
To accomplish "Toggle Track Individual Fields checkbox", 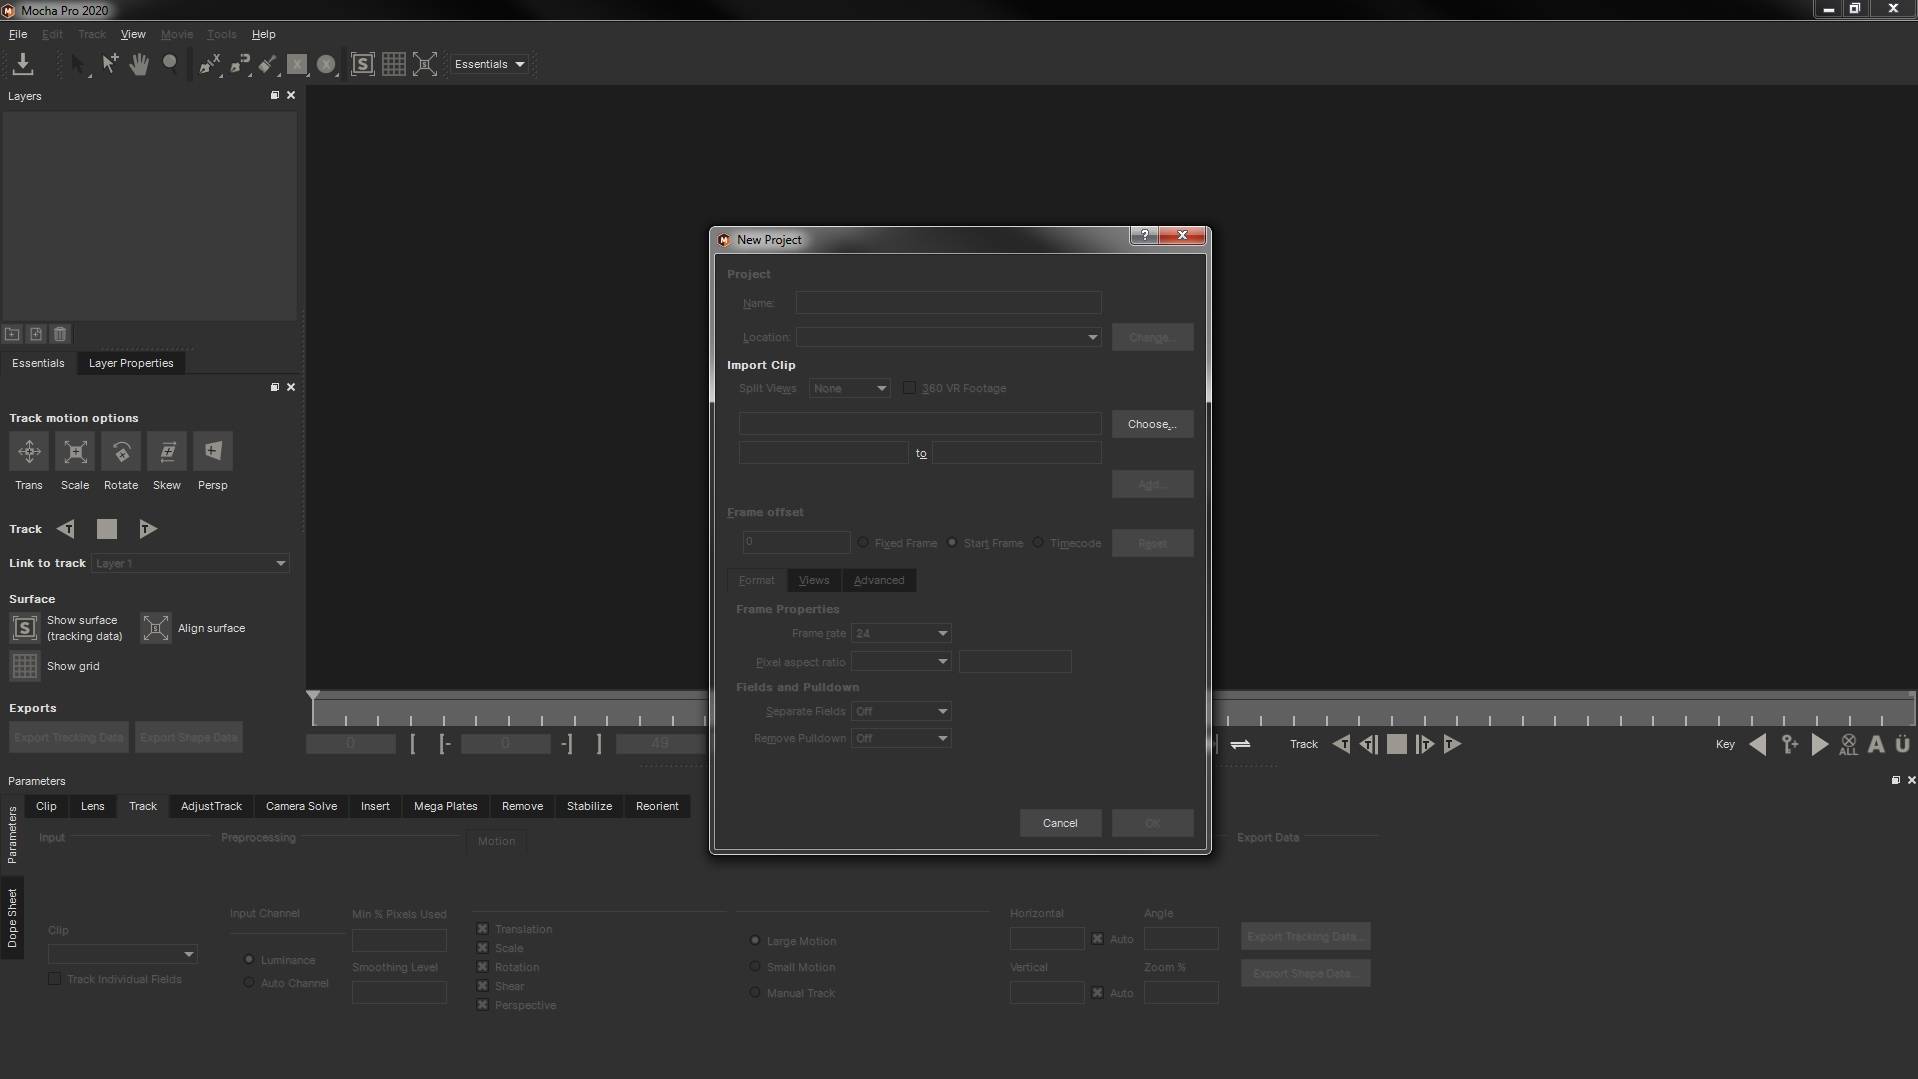I will (55, 979).
